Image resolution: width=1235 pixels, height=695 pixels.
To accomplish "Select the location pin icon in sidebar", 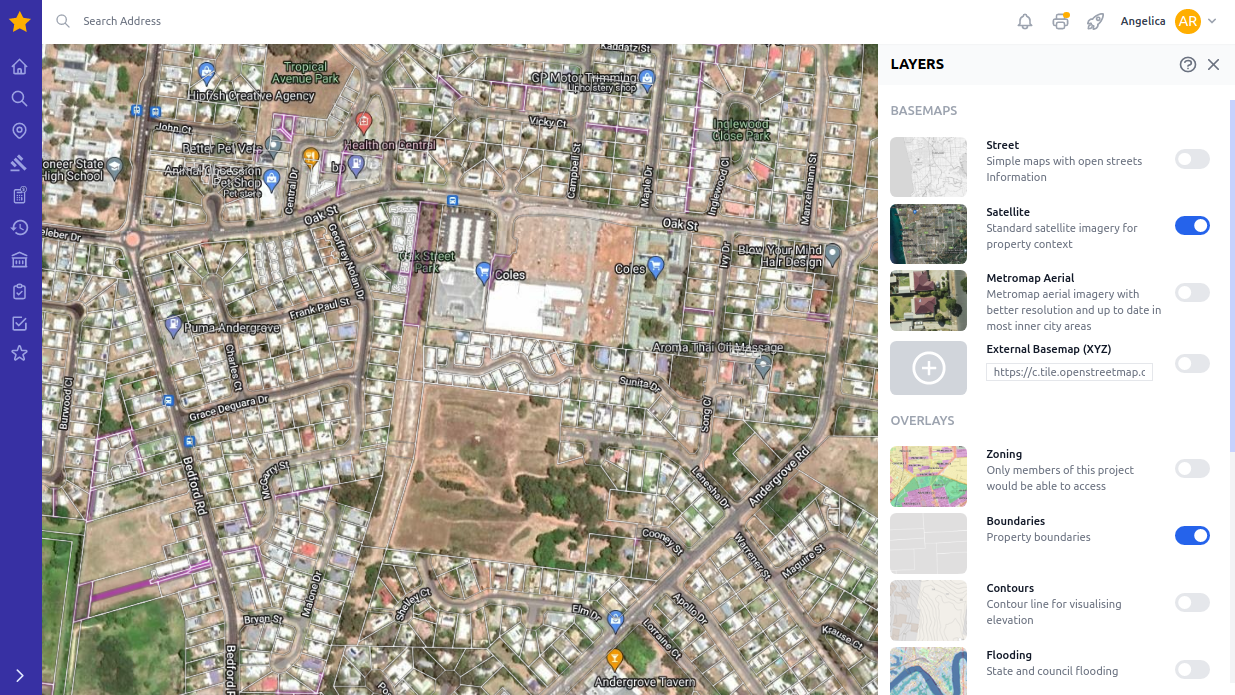I will (19, 131).
